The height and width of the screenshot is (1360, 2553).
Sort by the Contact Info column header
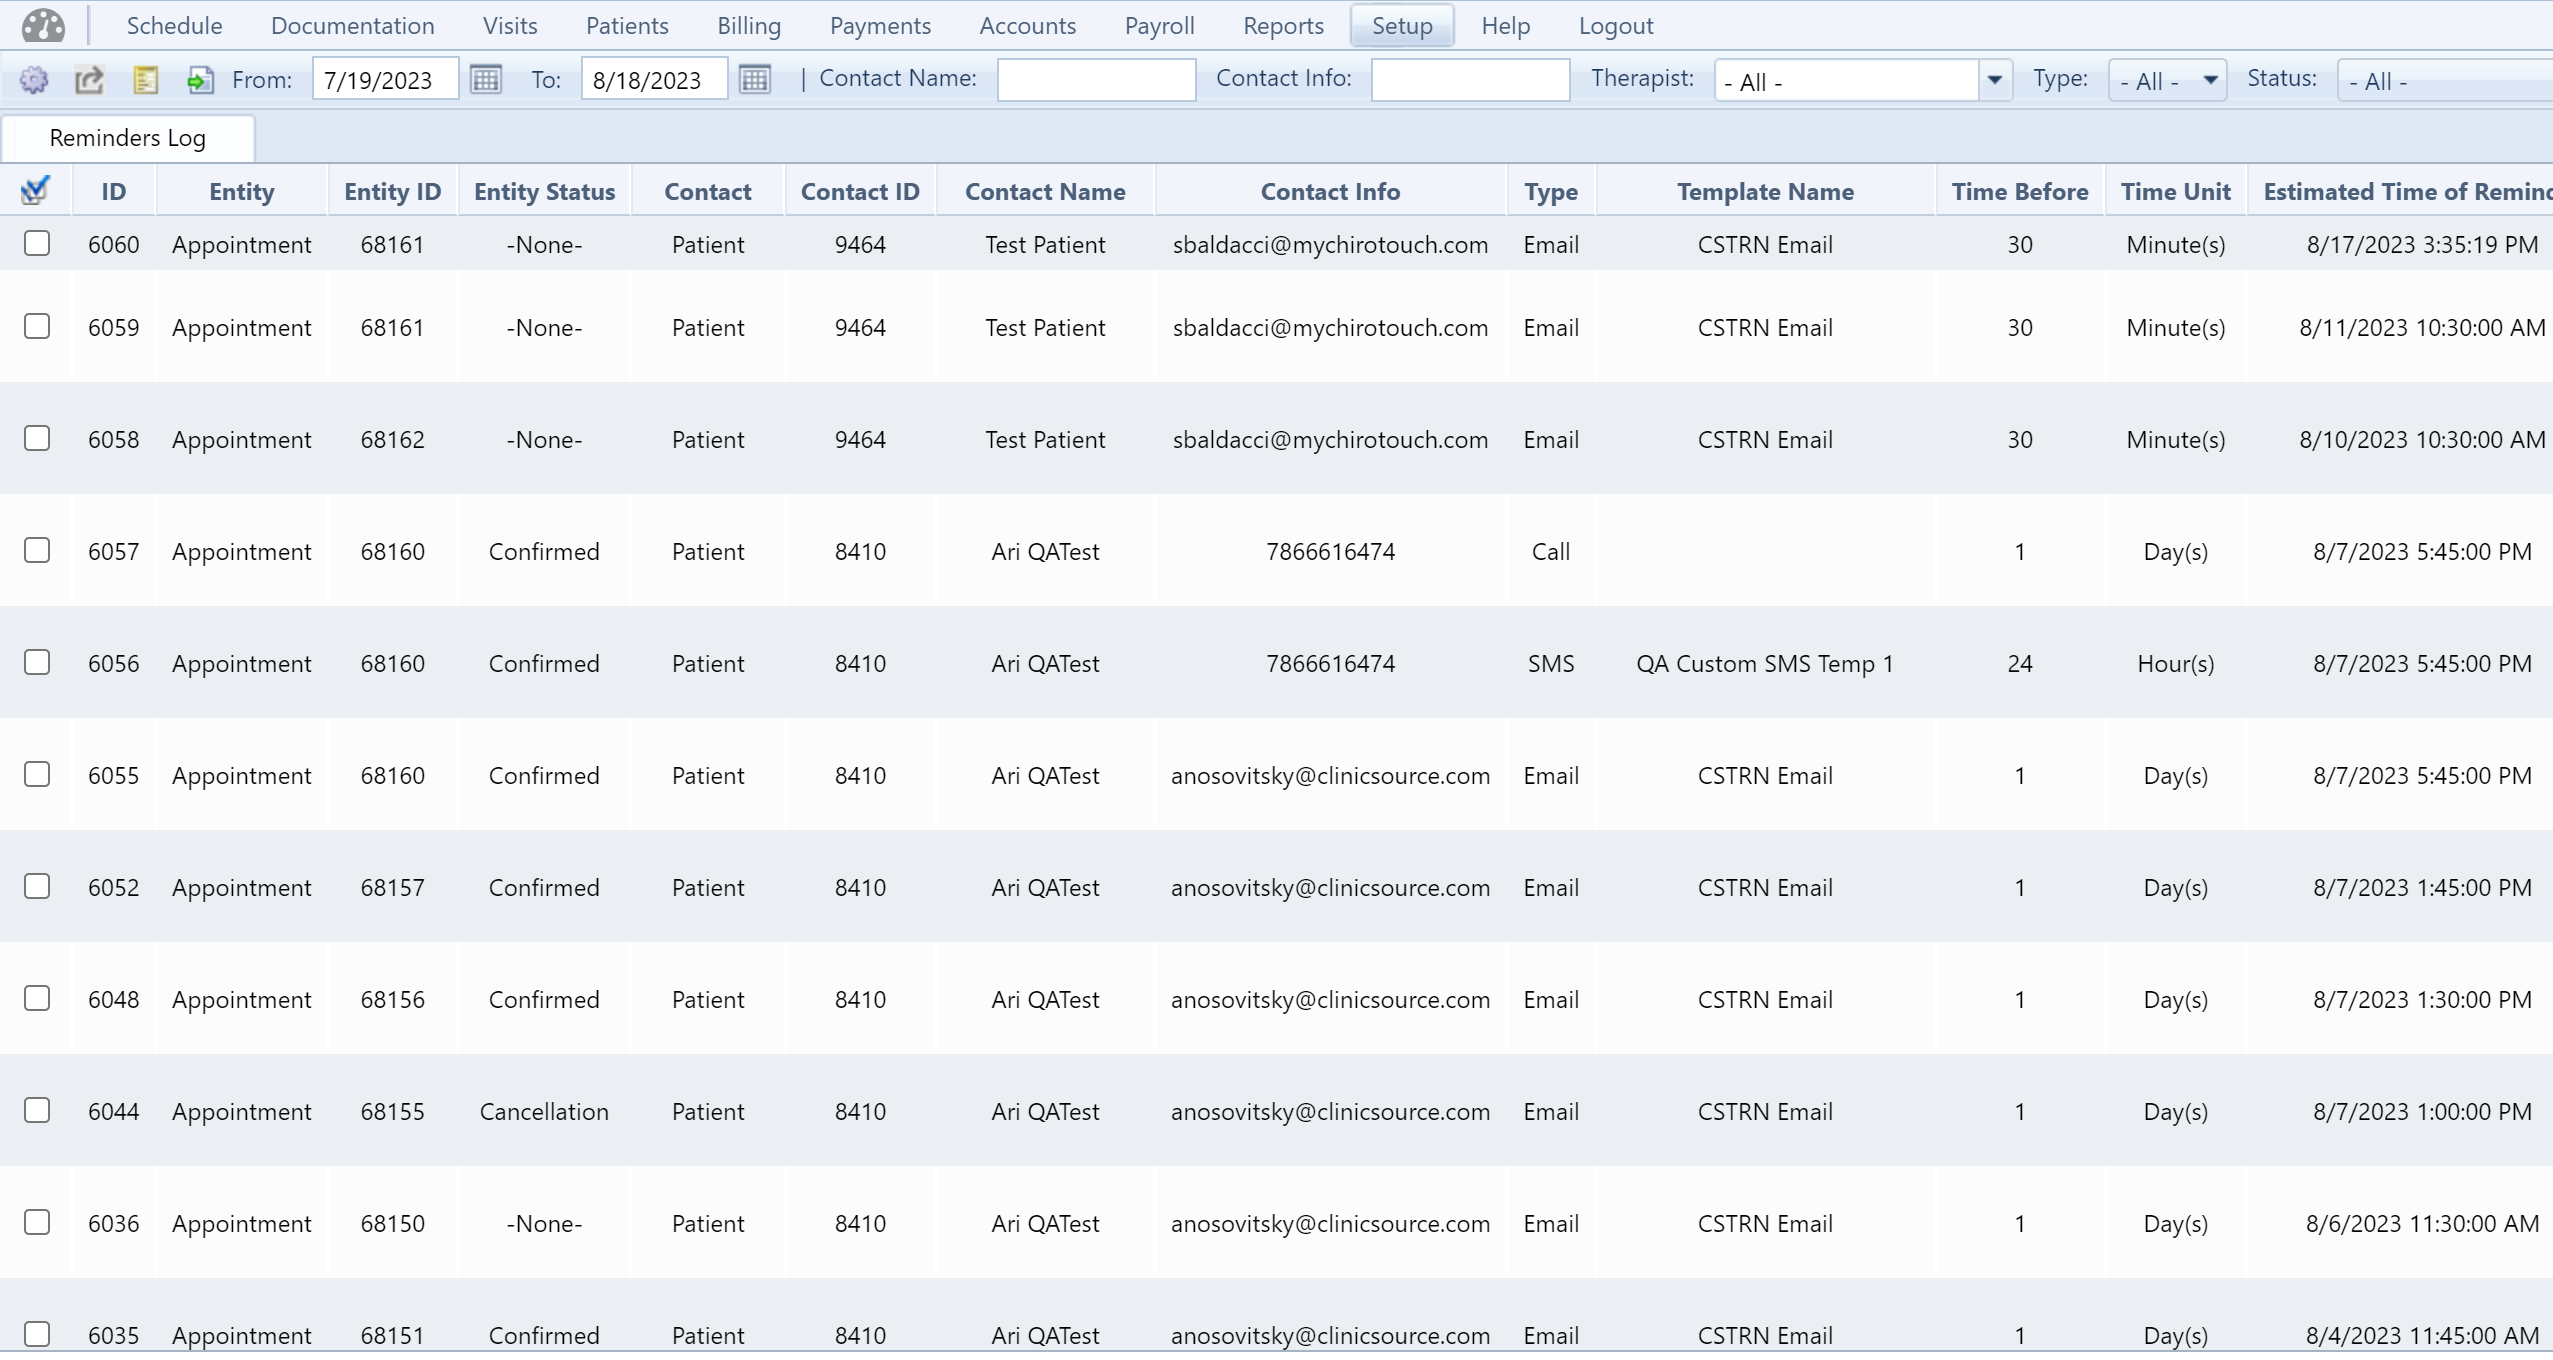pyautogui.click(x=1330, y=191)
